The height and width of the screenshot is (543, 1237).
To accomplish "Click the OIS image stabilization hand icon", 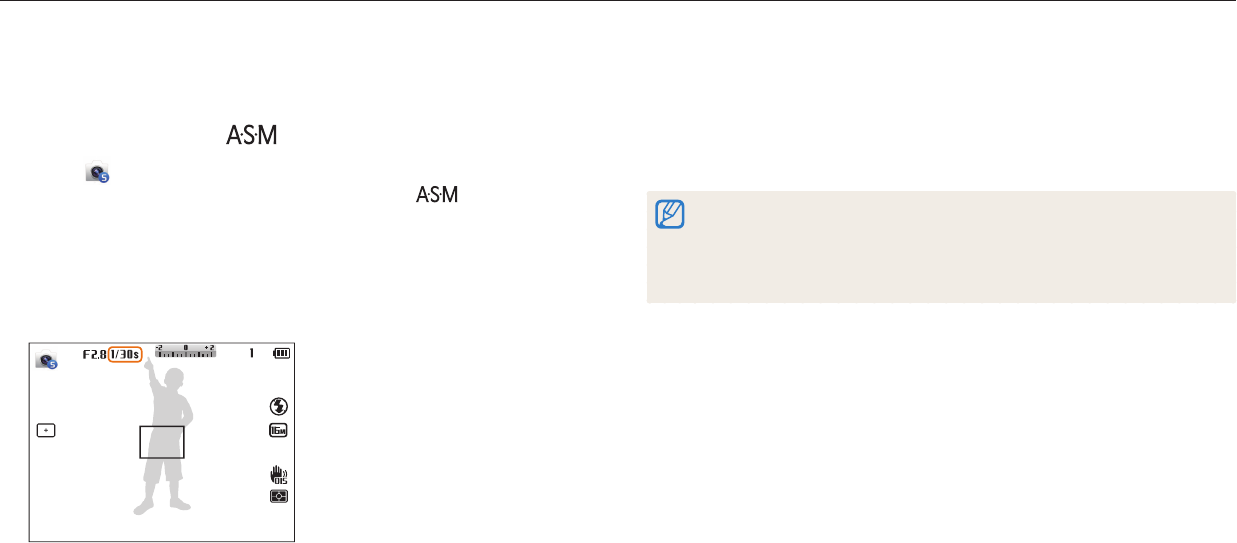I will point(279,476).
